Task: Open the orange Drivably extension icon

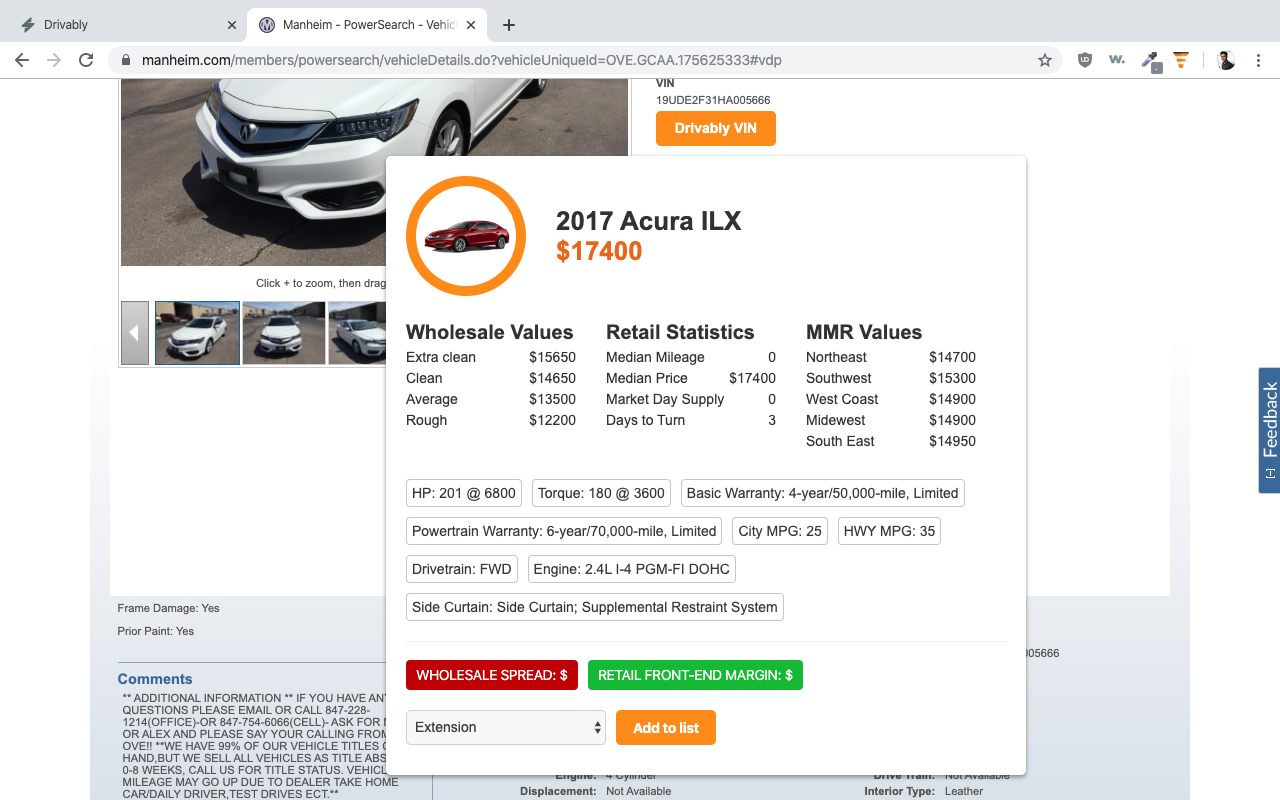Action: point(1181,60)
